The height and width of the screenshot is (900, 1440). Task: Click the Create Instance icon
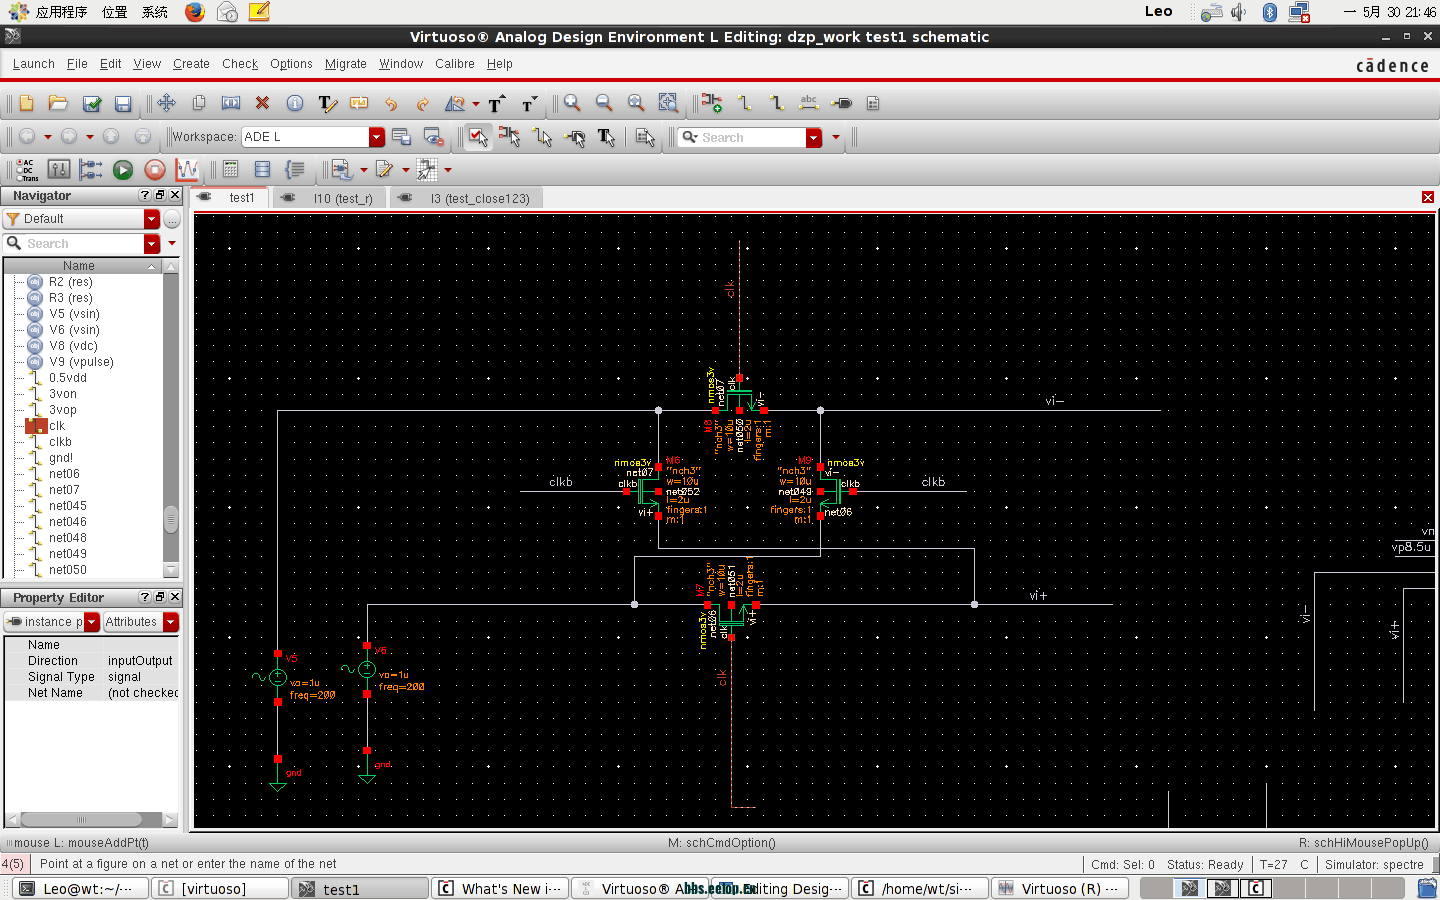[712, 103]
